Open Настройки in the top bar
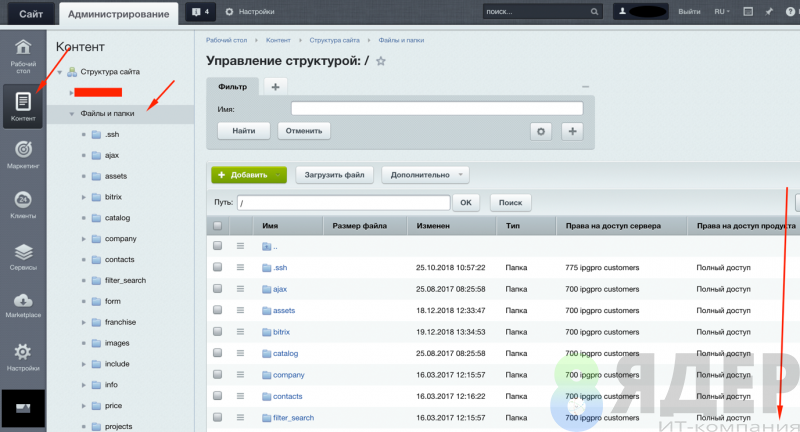Viewport: 800px width, 432px height. (x=250, y=12)
